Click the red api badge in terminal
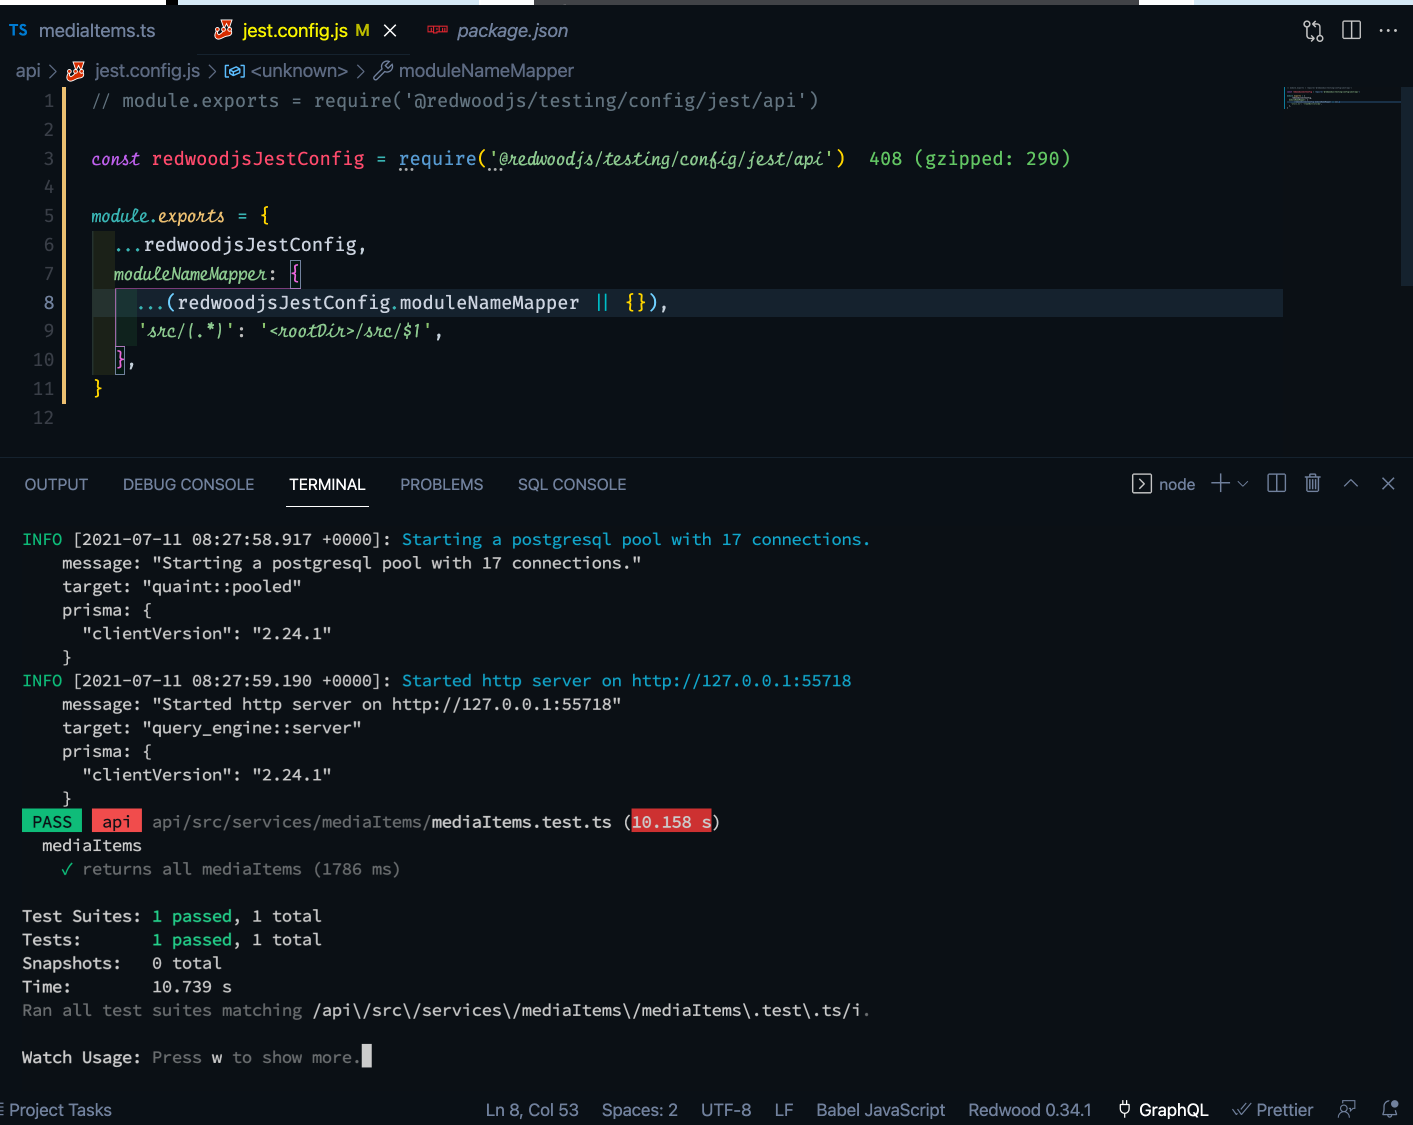 click(117, 822)
